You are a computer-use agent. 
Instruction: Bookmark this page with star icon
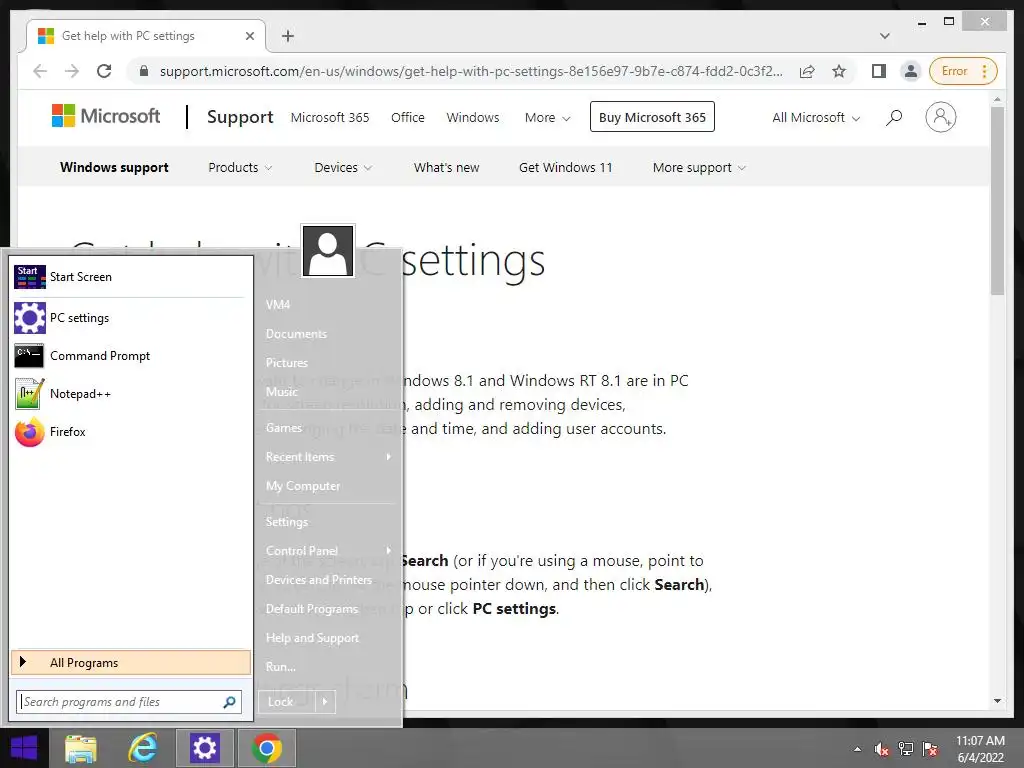coord(839,71)
